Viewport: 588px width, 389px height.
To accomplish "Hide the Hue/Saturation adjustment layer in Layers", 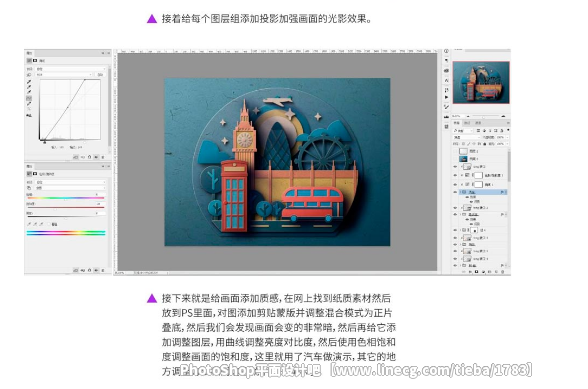I will click(x=455, y=176).
